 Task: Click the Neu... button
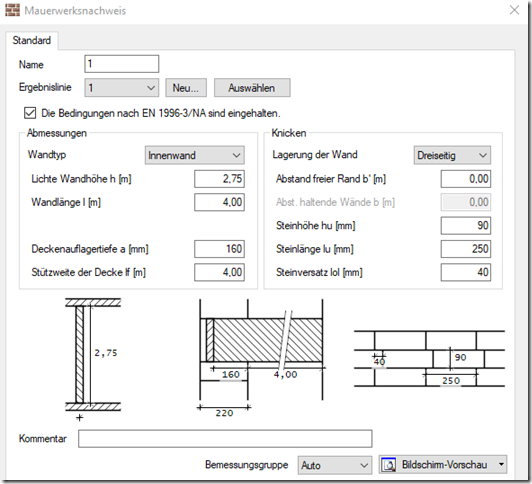[x=186, y=88]
